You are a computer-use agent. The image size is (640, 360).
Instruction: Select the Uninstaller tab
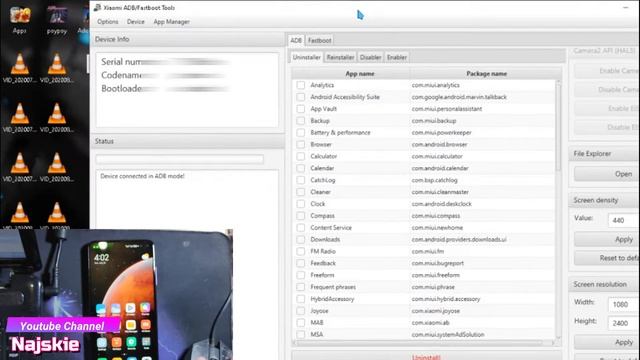(x=307, y=57)
